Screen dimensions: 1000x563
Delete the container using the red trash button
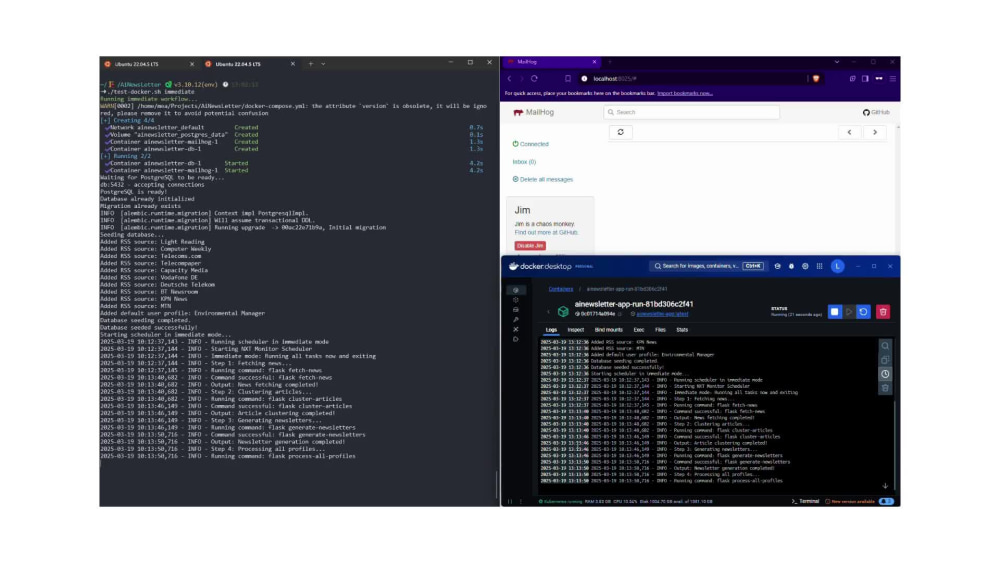pos(883,312)
